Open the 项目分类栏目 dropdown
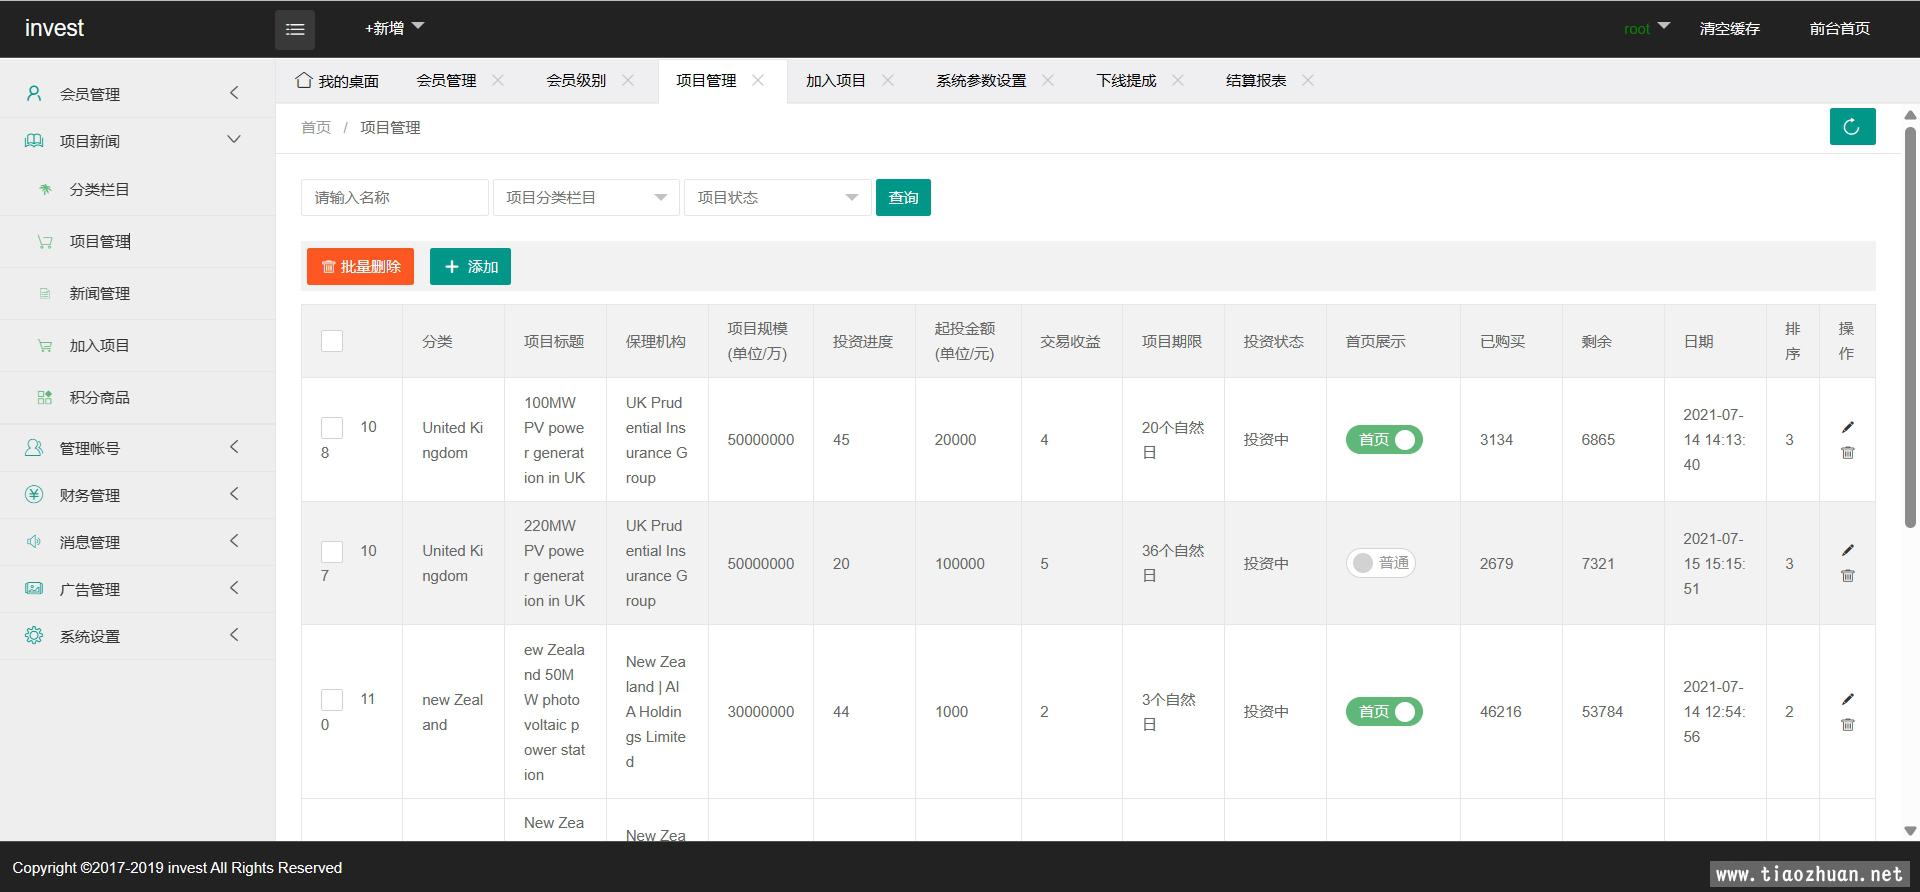 586,198
